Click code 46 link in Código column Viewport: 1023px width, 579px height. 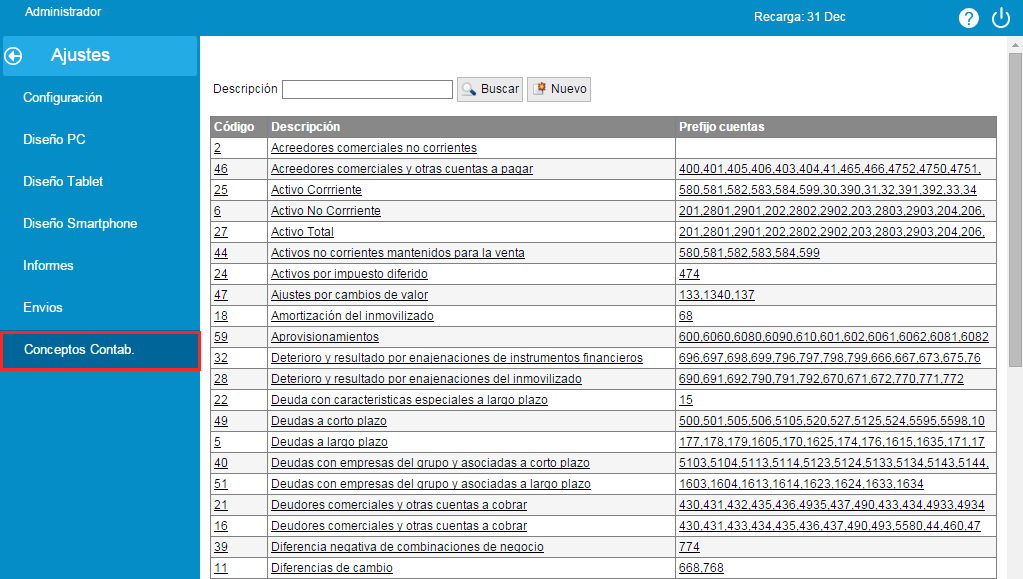tap(221, 169)
